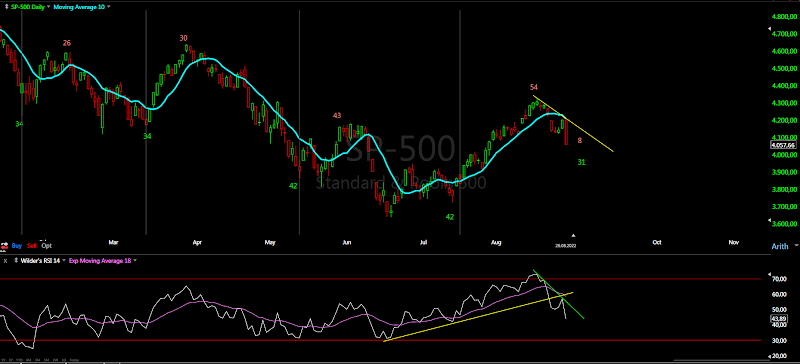This screenshot has width=800, height=364.
Task: Click the red cycle count label 54
Action: (x=534, y=87)
